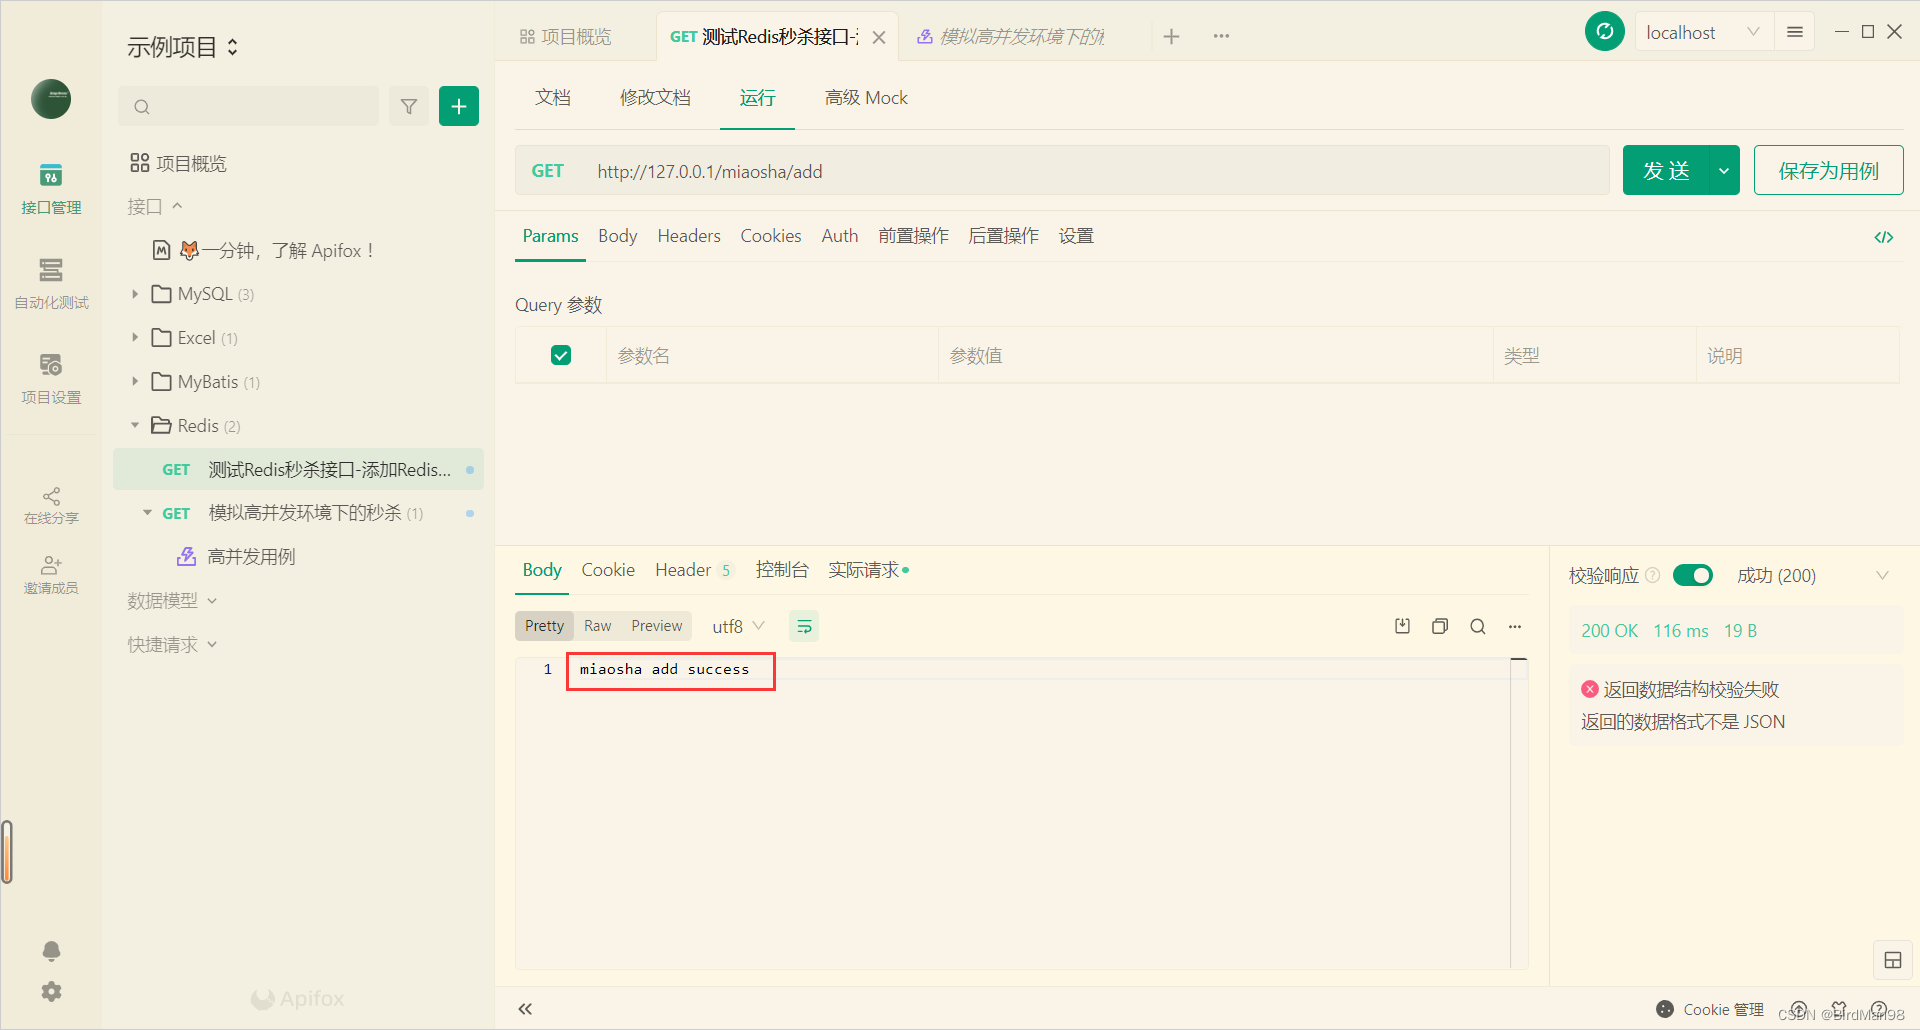Viewport: 1920px width, 1030px height.
Task: Open the hamburger menu icon
Action: (1795, 32)
